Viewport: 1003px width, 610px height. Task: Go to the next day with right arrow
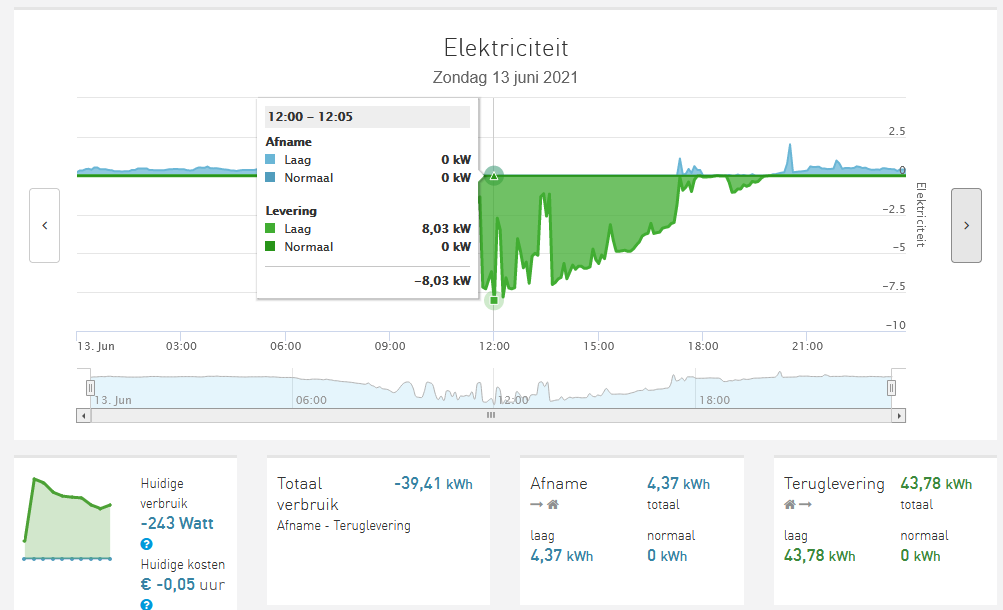(966, 225)
